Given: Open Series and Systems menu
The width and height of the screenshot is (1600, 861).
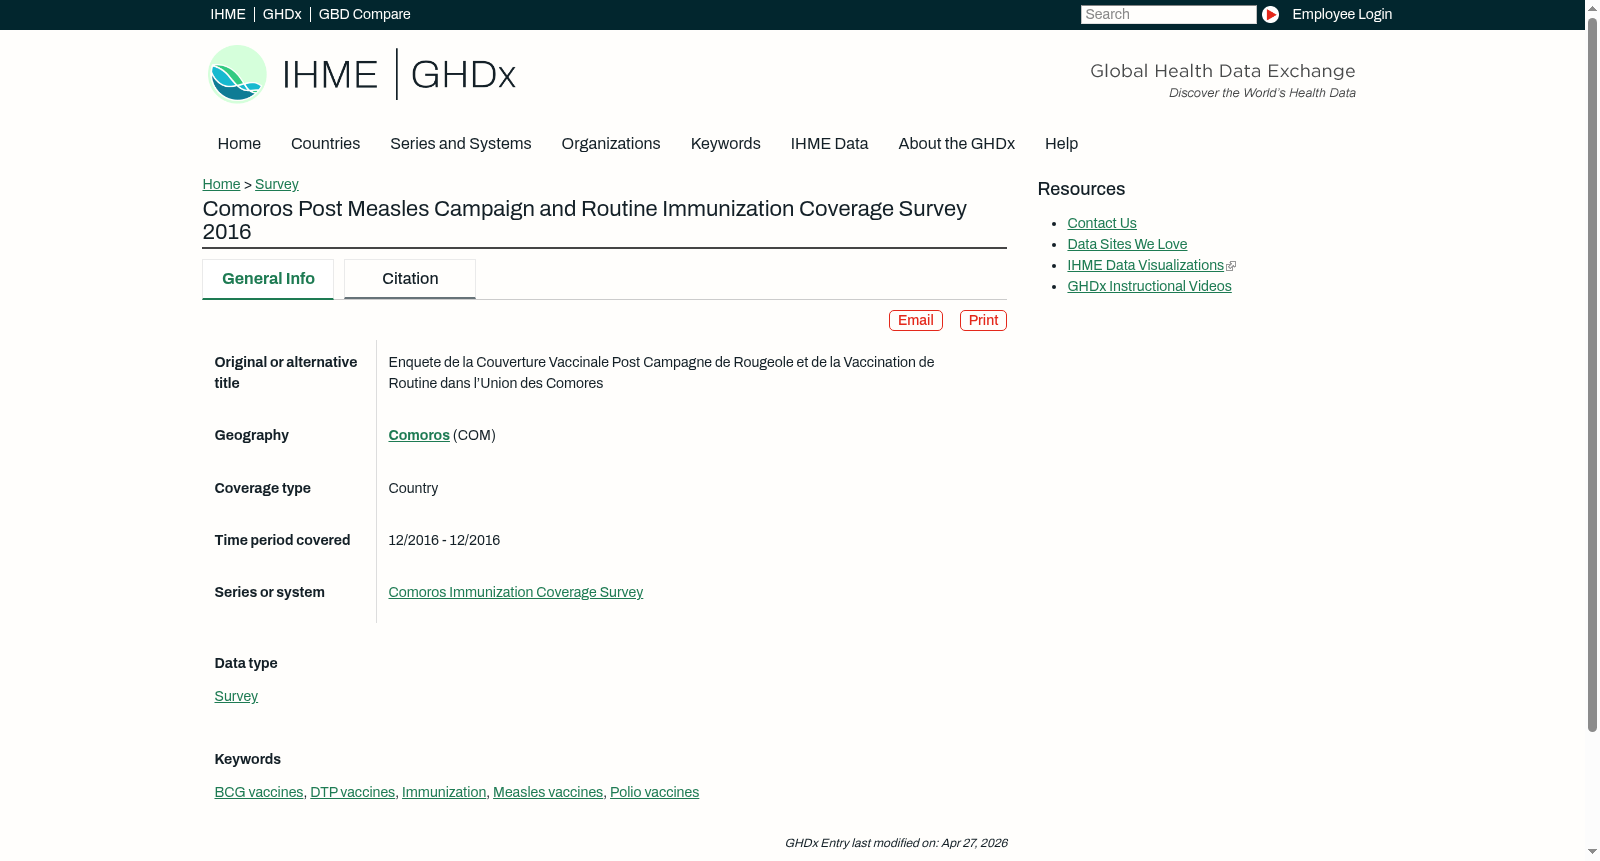Looking at the screenshot, I should click(x=460, y=144).
